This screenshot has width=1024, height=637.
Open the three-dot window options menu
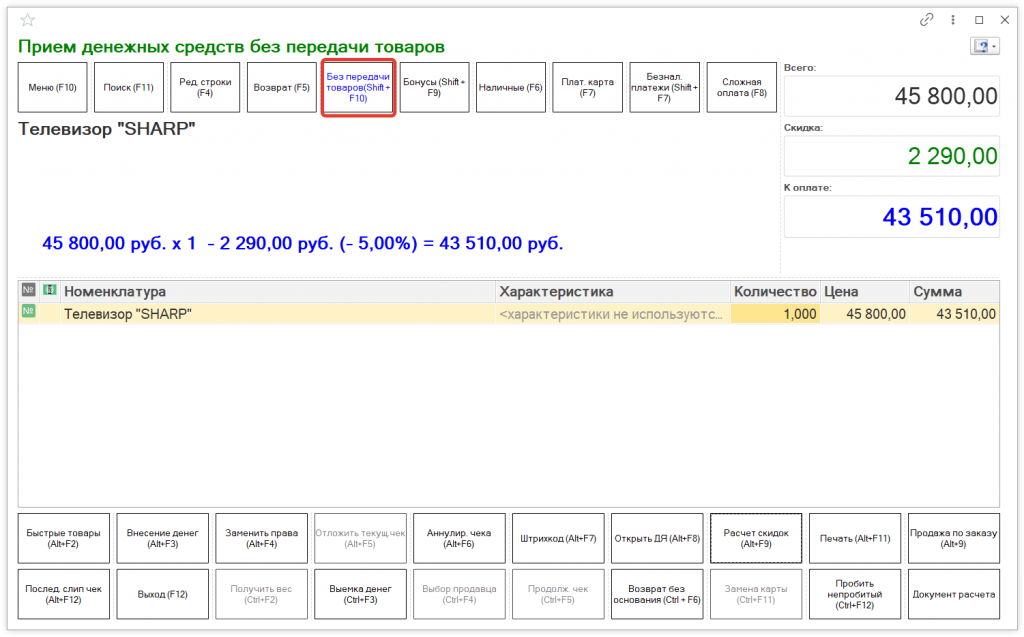953,20
